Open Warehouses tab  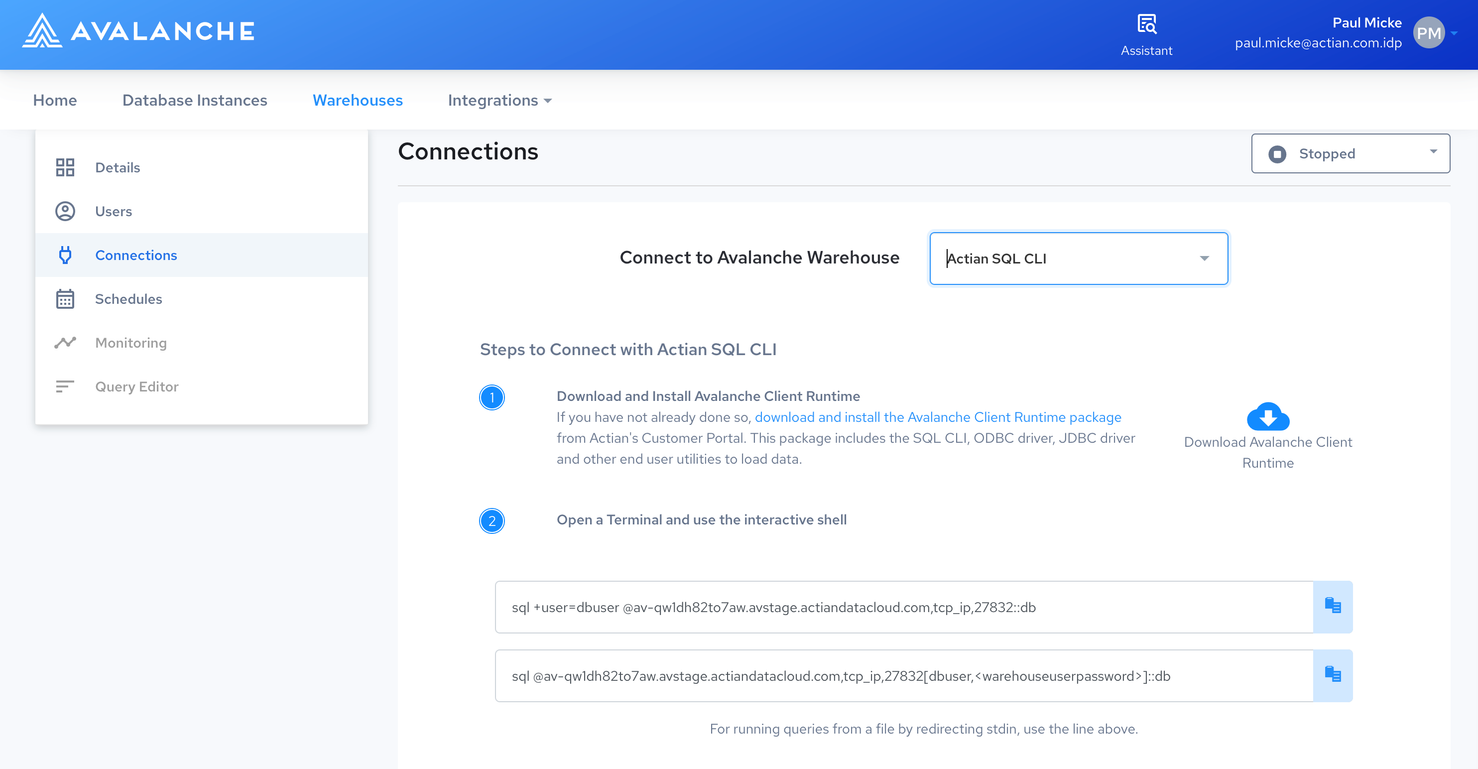click(358, 100)
